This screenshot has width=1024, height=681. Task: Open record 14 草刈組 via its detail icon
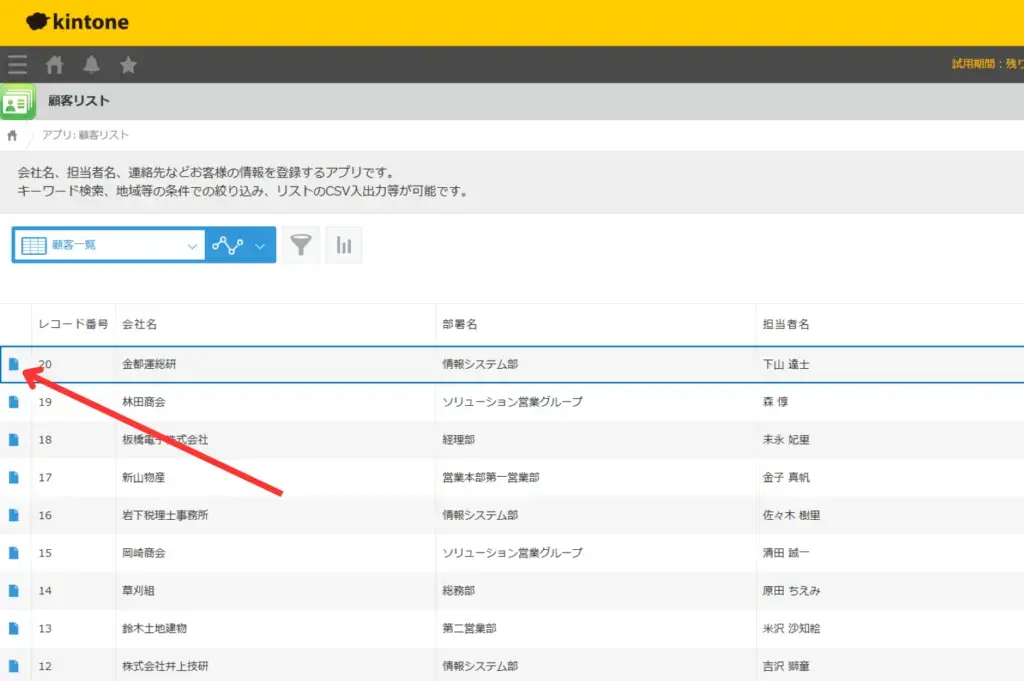pyautogui.click(x=14, y=591)
